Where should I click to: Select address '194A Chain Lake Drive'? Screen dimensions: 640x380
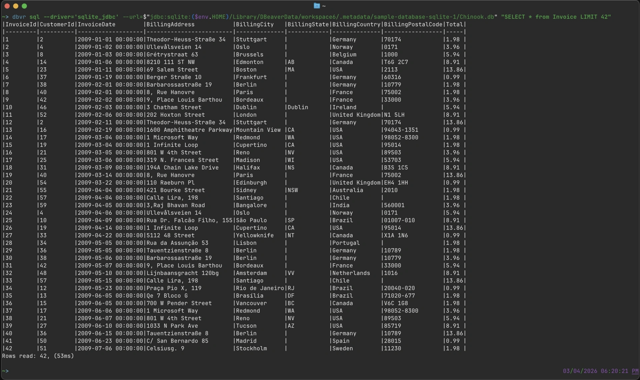pos(182,168)
